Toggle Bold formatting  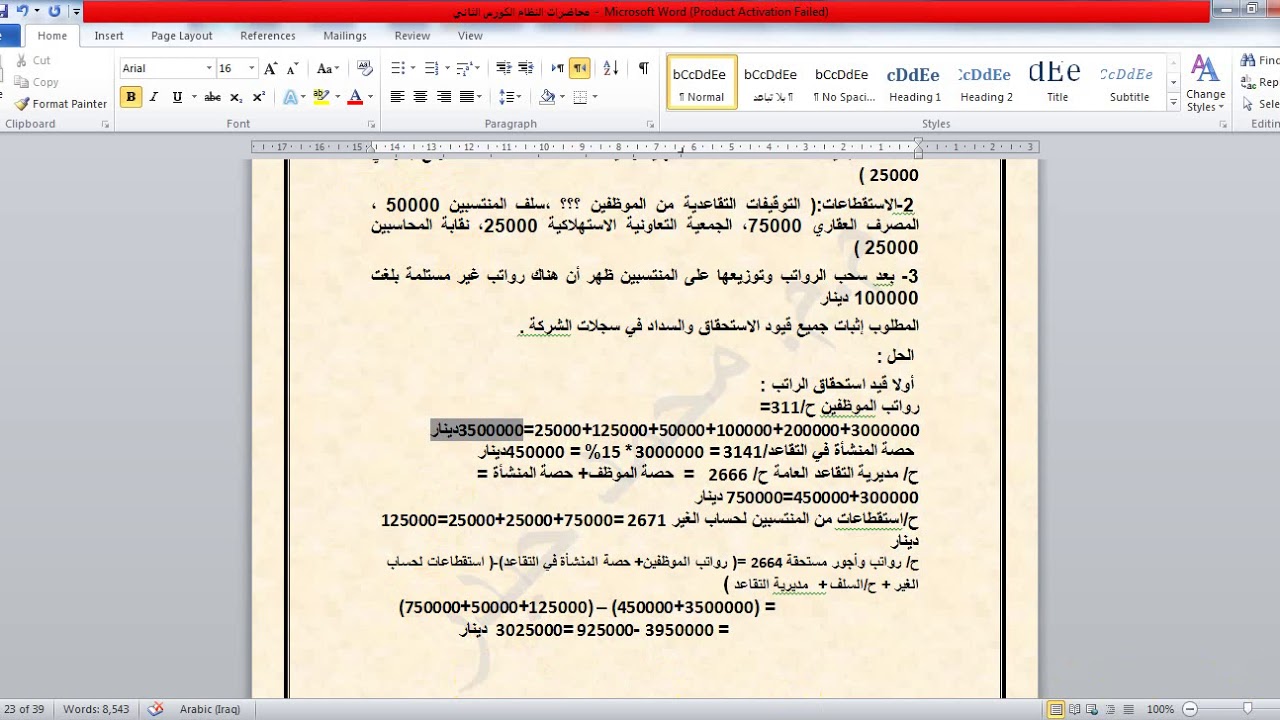click(x=131, y=97)
